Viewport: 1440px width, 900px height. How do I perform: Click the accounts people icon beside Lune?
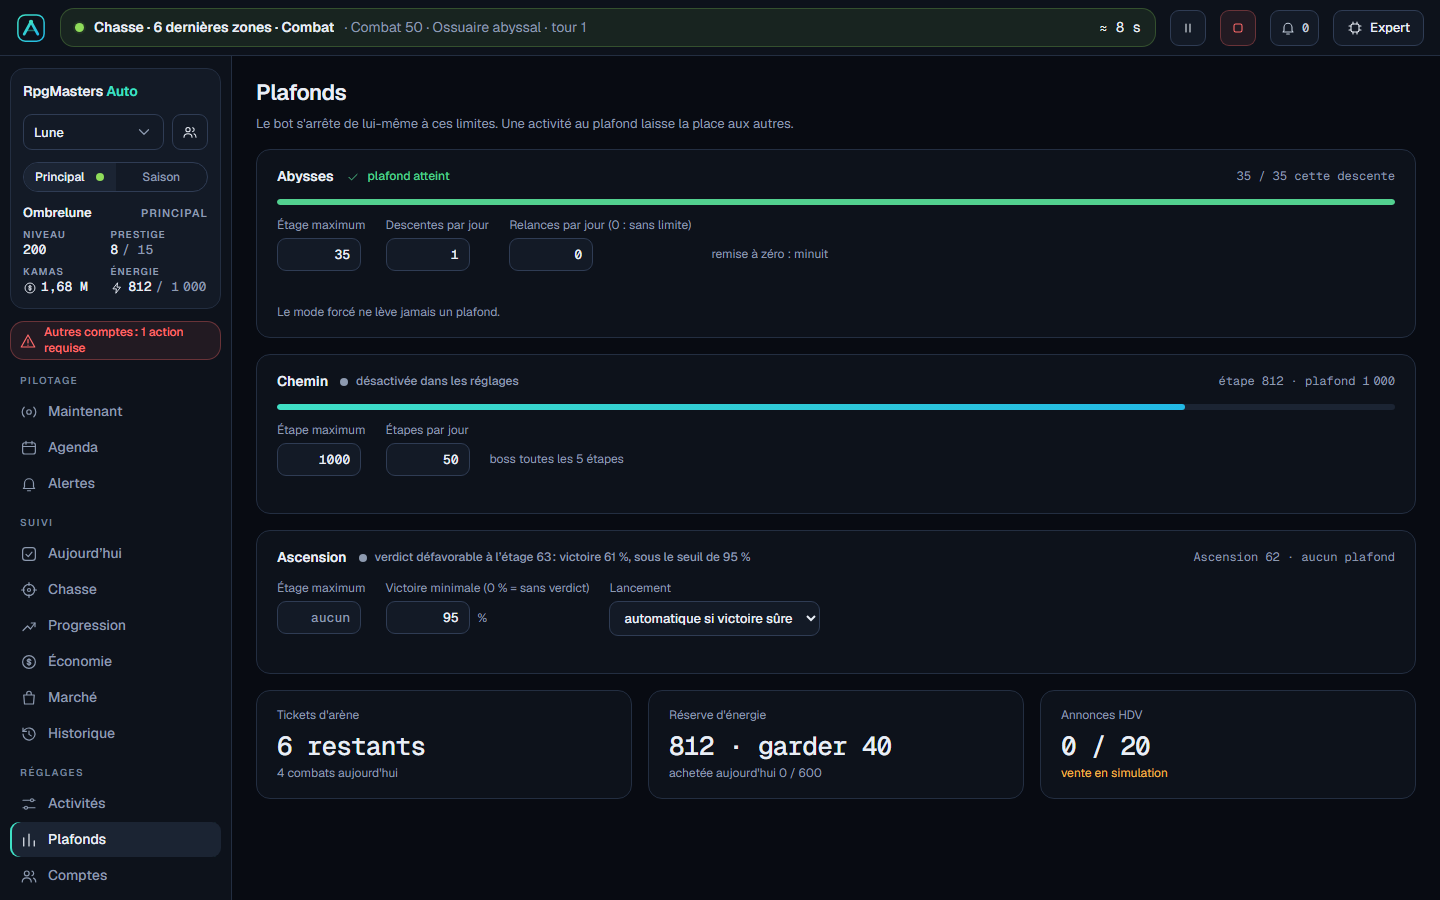pyautogui.click(x=190, y=132)
